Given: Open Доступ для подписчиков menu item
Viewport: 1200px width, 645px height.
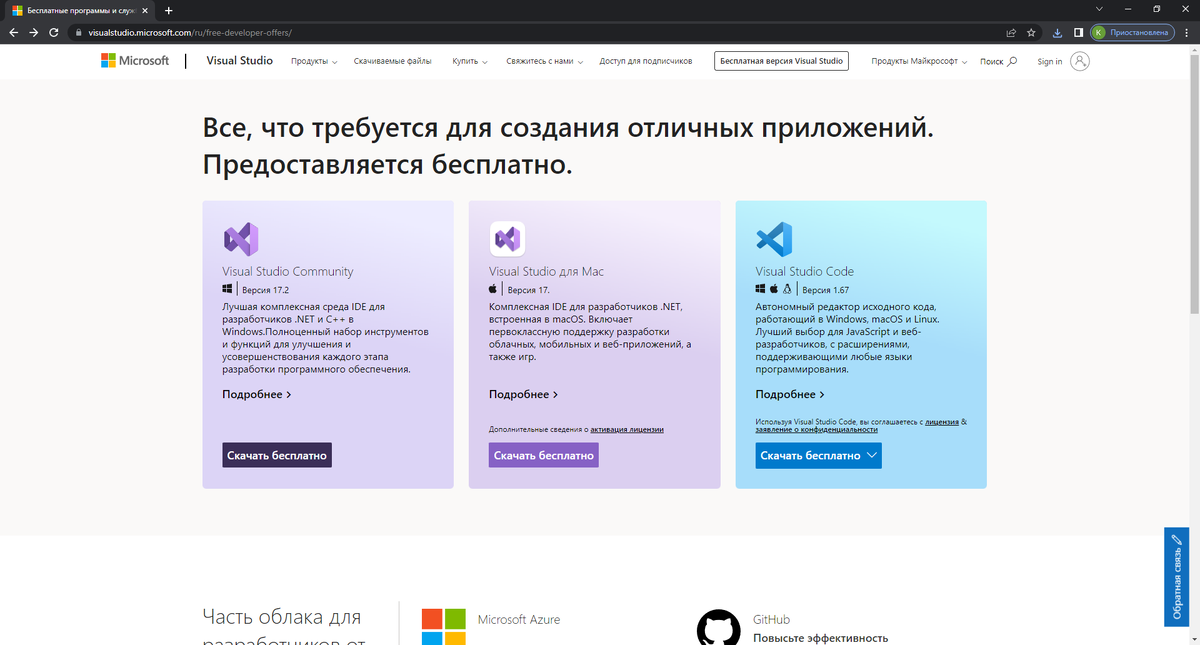Looking at the screenshot, I should [646, 61].
